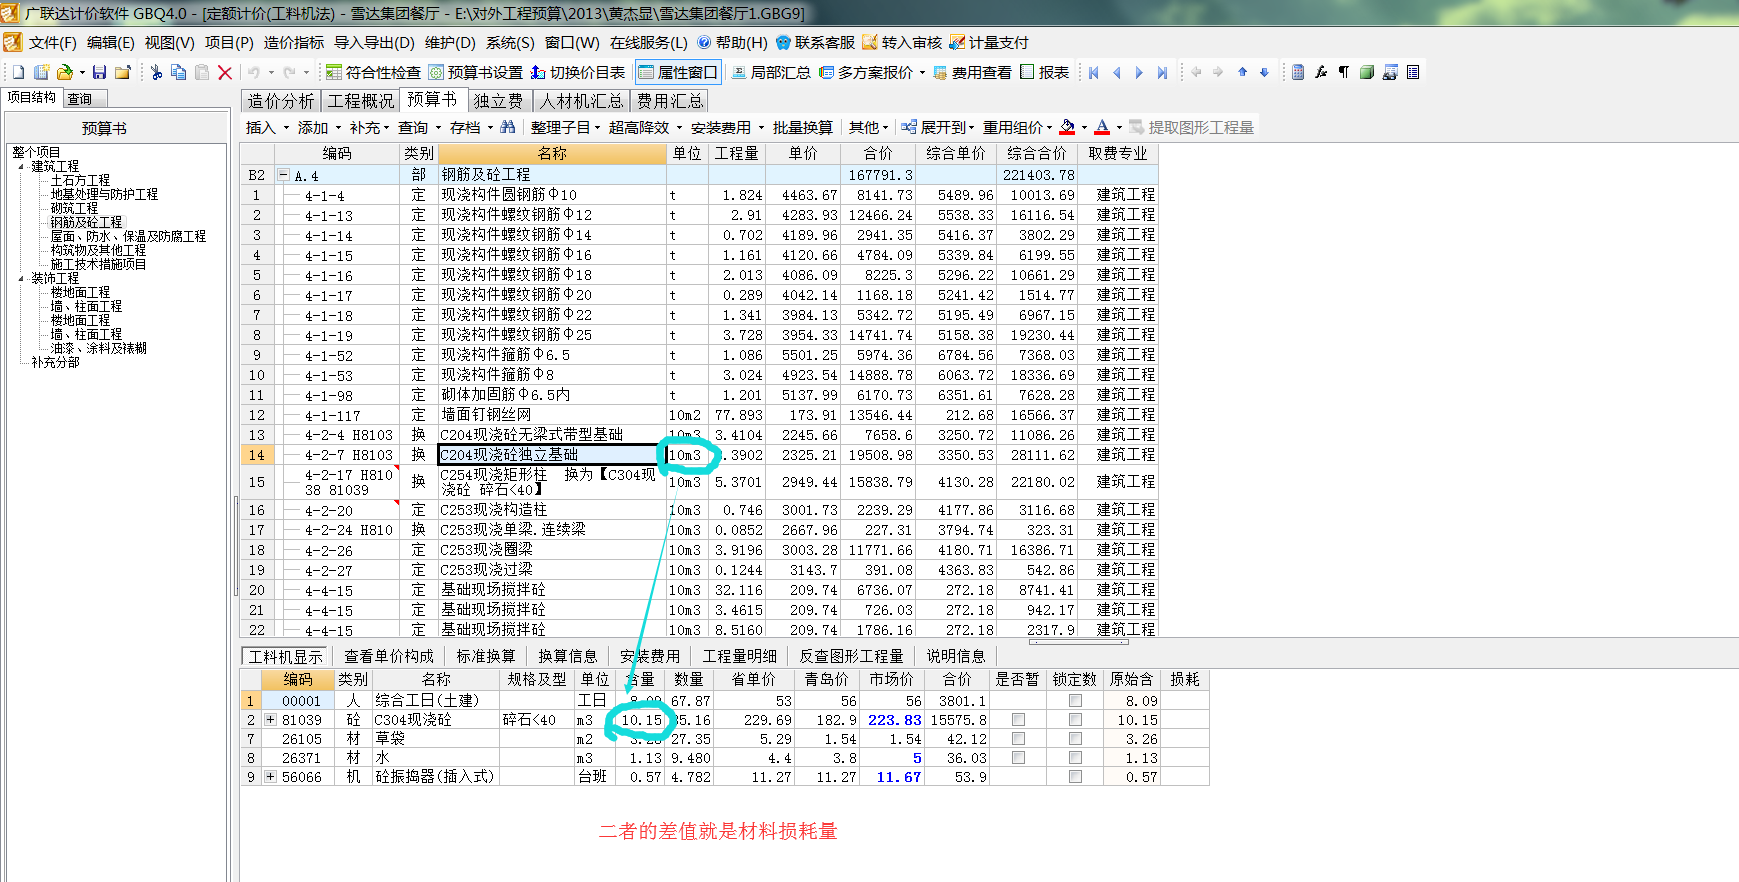Switch to the 造价分析 tab
Image resolution: width=1739 pixels, height=882 pixels.
click(x=280, y=101)
